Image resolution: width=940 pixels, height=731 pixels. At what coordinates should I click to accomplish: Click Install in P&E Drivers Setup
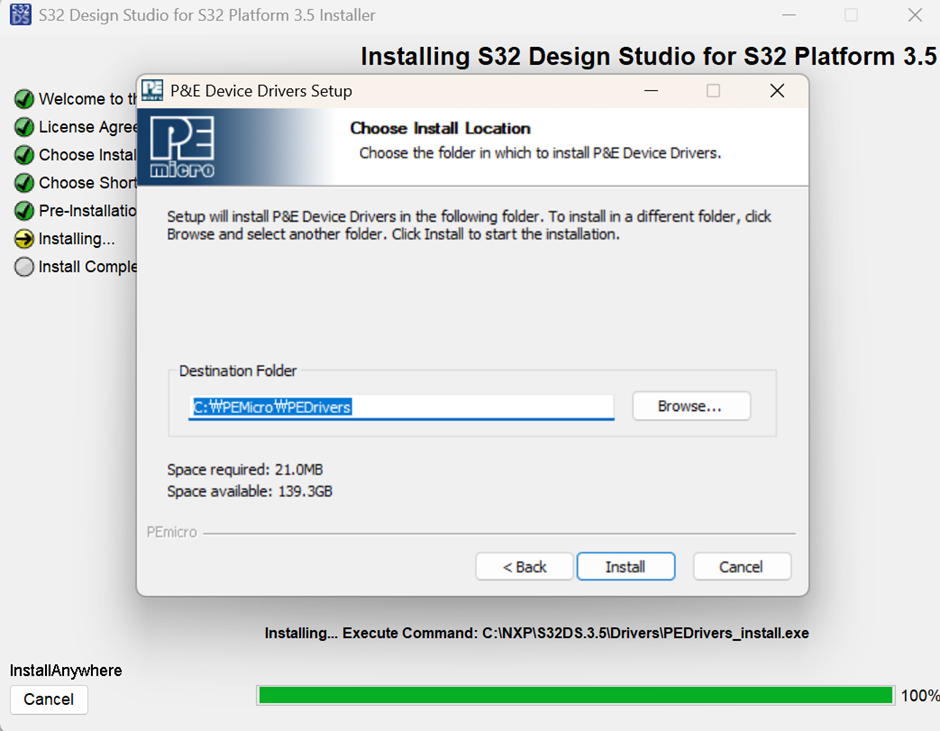pos(626,567)
